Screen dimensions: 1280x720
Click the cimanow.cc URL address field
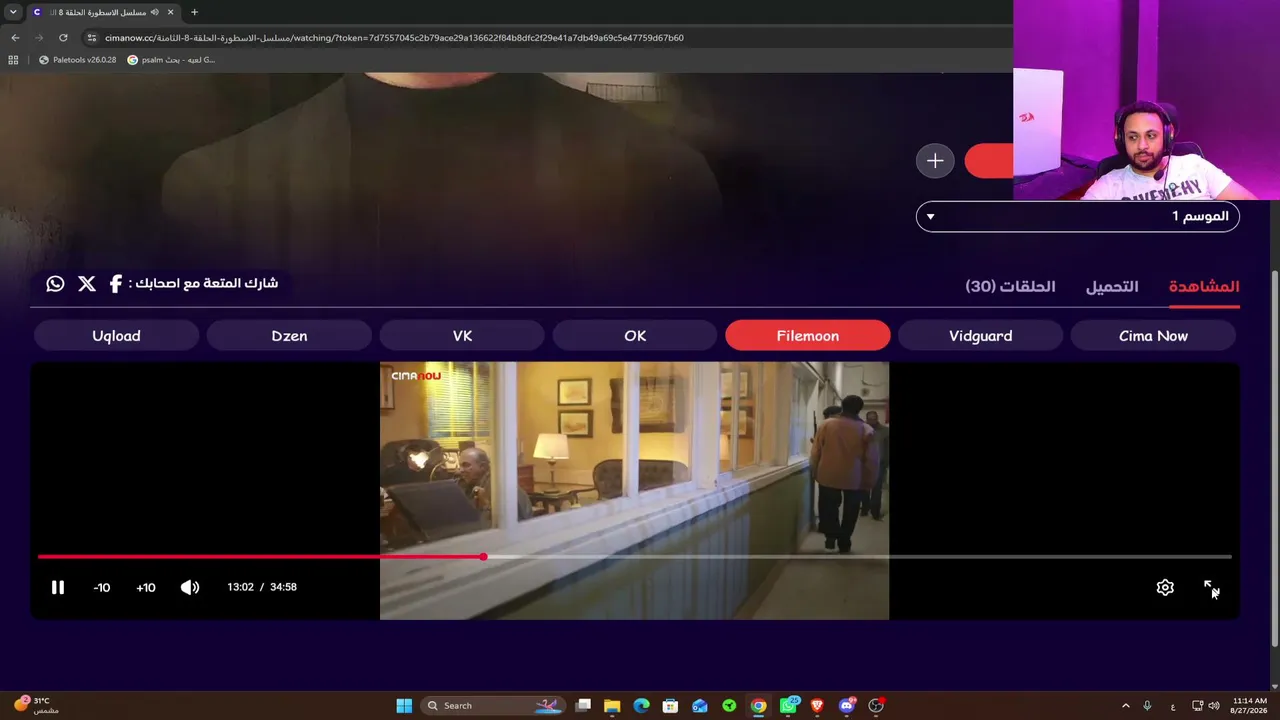394,38
